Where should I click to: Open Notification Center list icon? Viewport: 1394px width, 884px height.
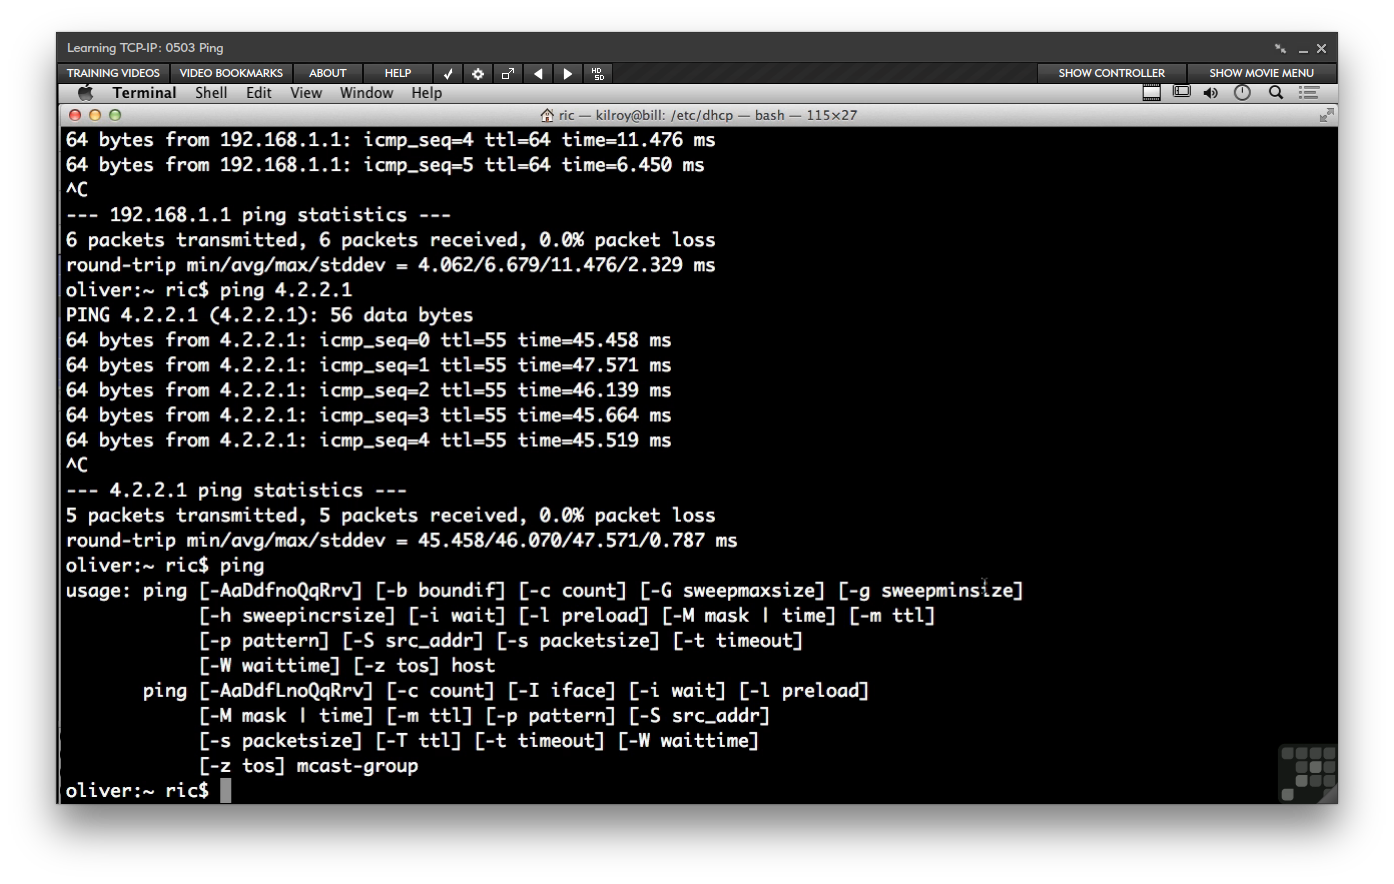click(1309, 93)
